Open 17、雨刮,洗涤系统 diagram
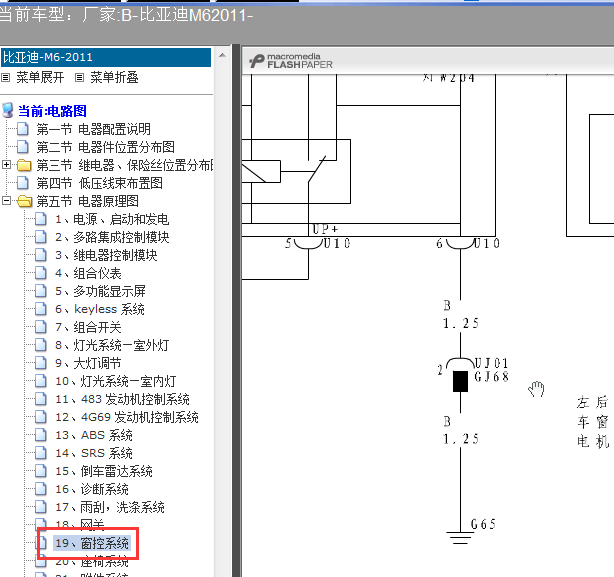 click(x=110, y=507)
